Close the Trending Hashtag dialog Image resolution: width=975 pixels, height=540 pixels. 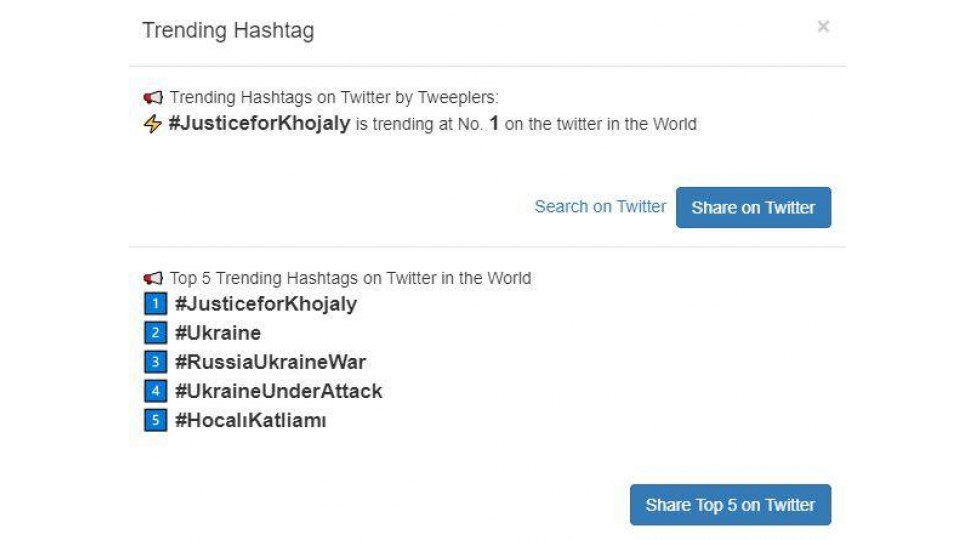click(x=823, y=27)
